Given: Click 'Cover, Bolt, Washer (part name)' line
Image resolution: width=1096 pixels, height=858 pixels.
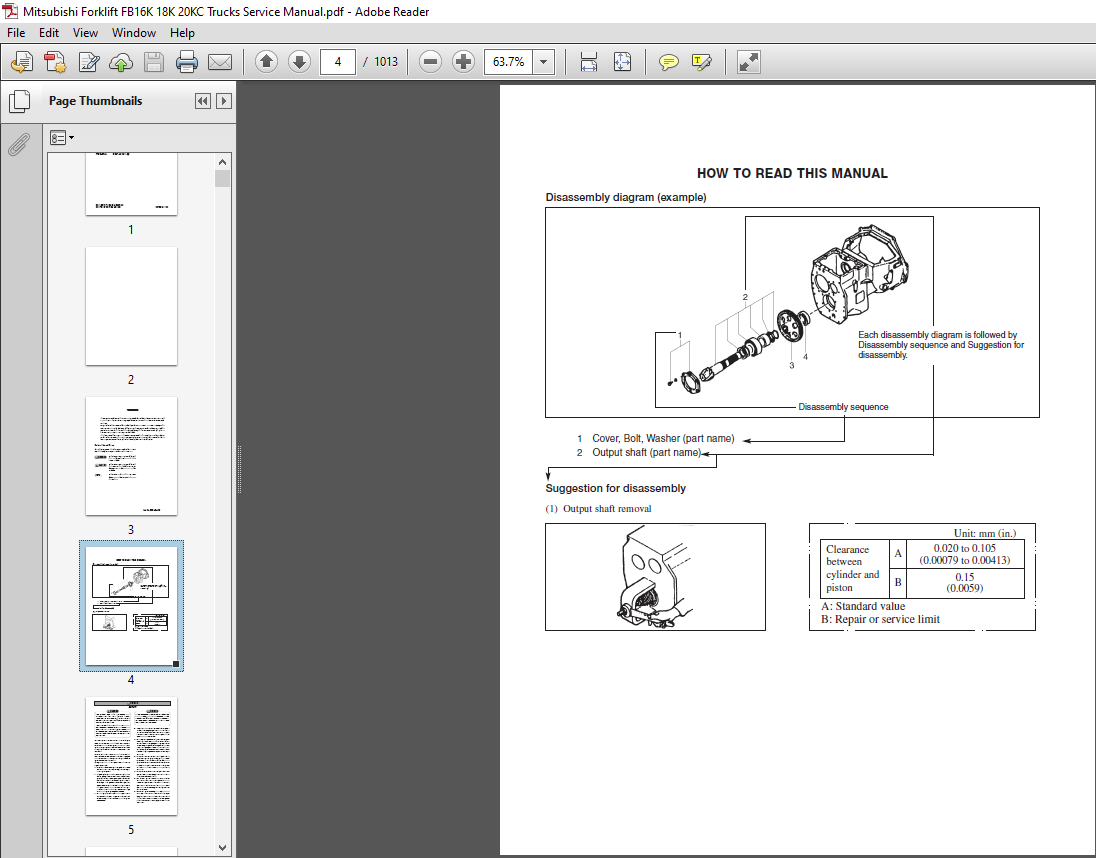Looking at the screenshot, I should pos(663,439).
